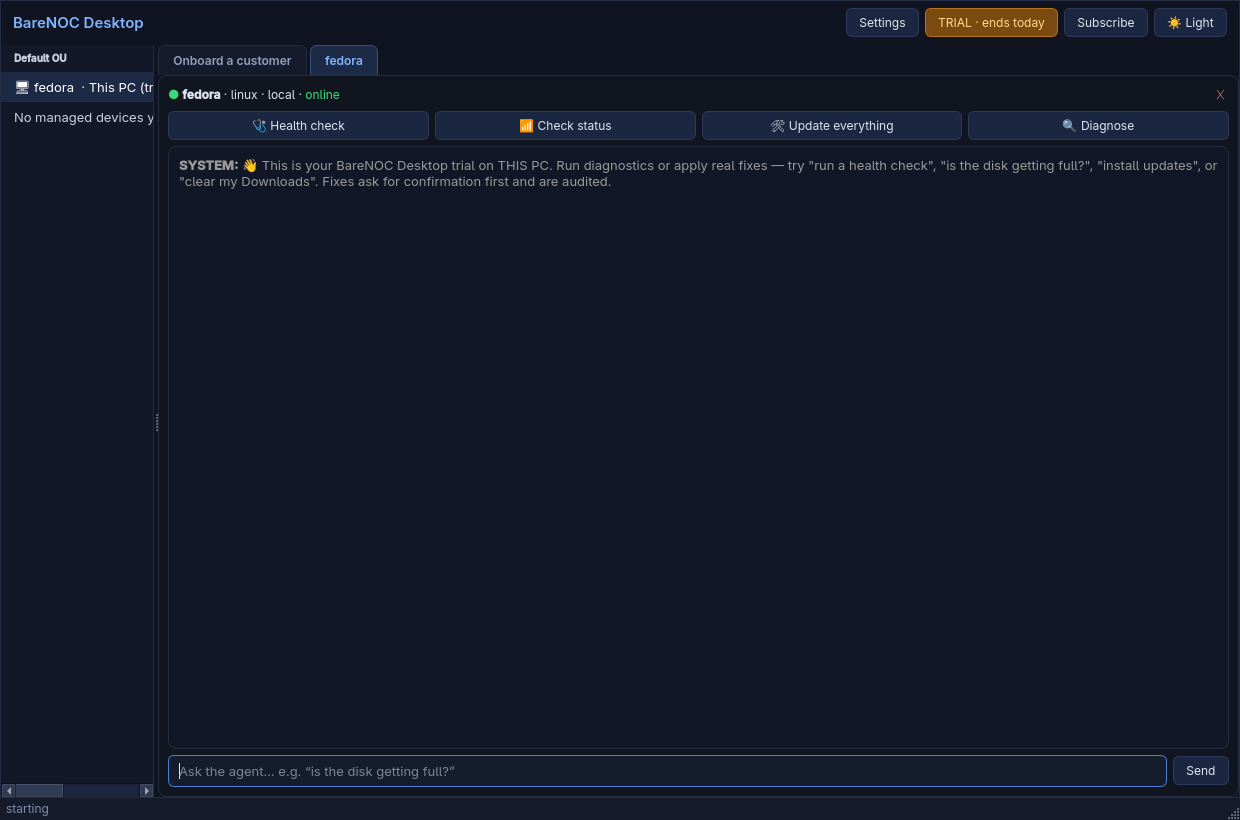This screenshot has height=820, width=1240.
Task: Click the TRIAL ends today badge
Action: coord(991,22)
